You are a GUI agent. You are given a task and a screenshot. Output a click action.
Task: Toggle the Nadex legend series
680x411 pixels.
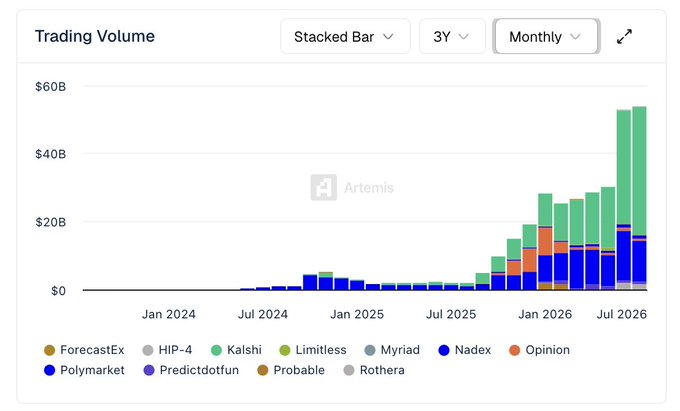(464, 350)
